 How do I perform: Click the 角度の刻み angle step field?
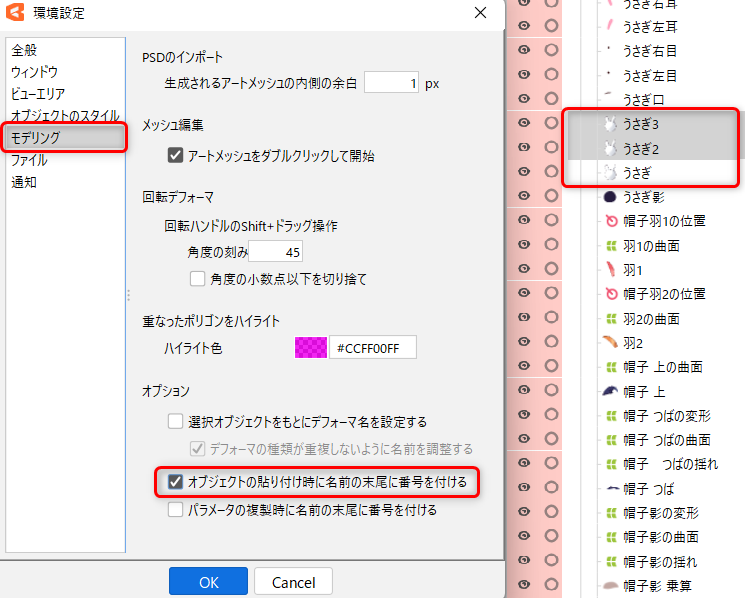(x=275, y=252)
